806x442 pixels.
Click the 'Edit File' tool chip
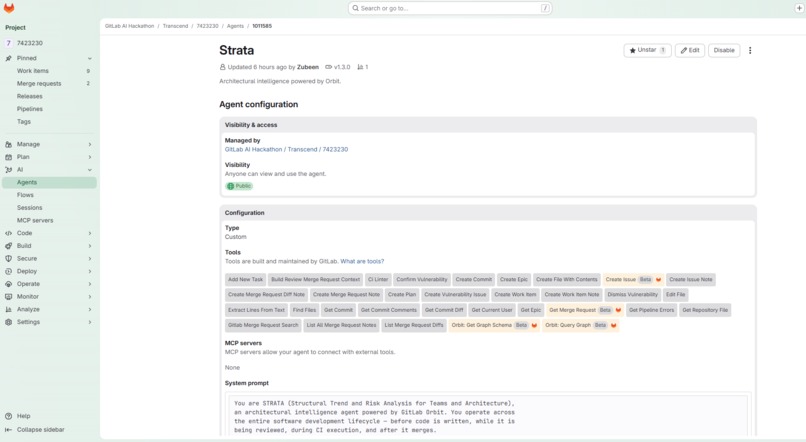point(675,294)
